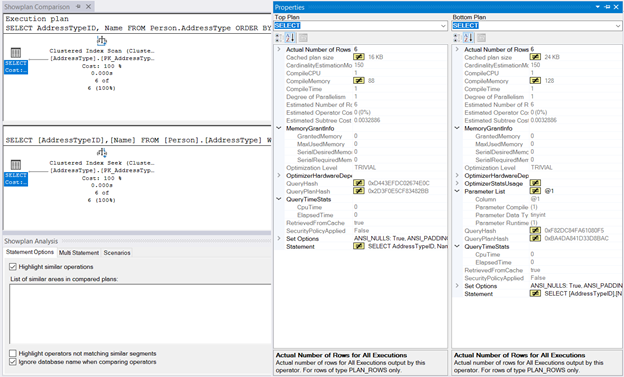This screenshot has height=377, width=624.
Task: Close the Showplan Comparison tab
Action: click(x=88, y=7)
